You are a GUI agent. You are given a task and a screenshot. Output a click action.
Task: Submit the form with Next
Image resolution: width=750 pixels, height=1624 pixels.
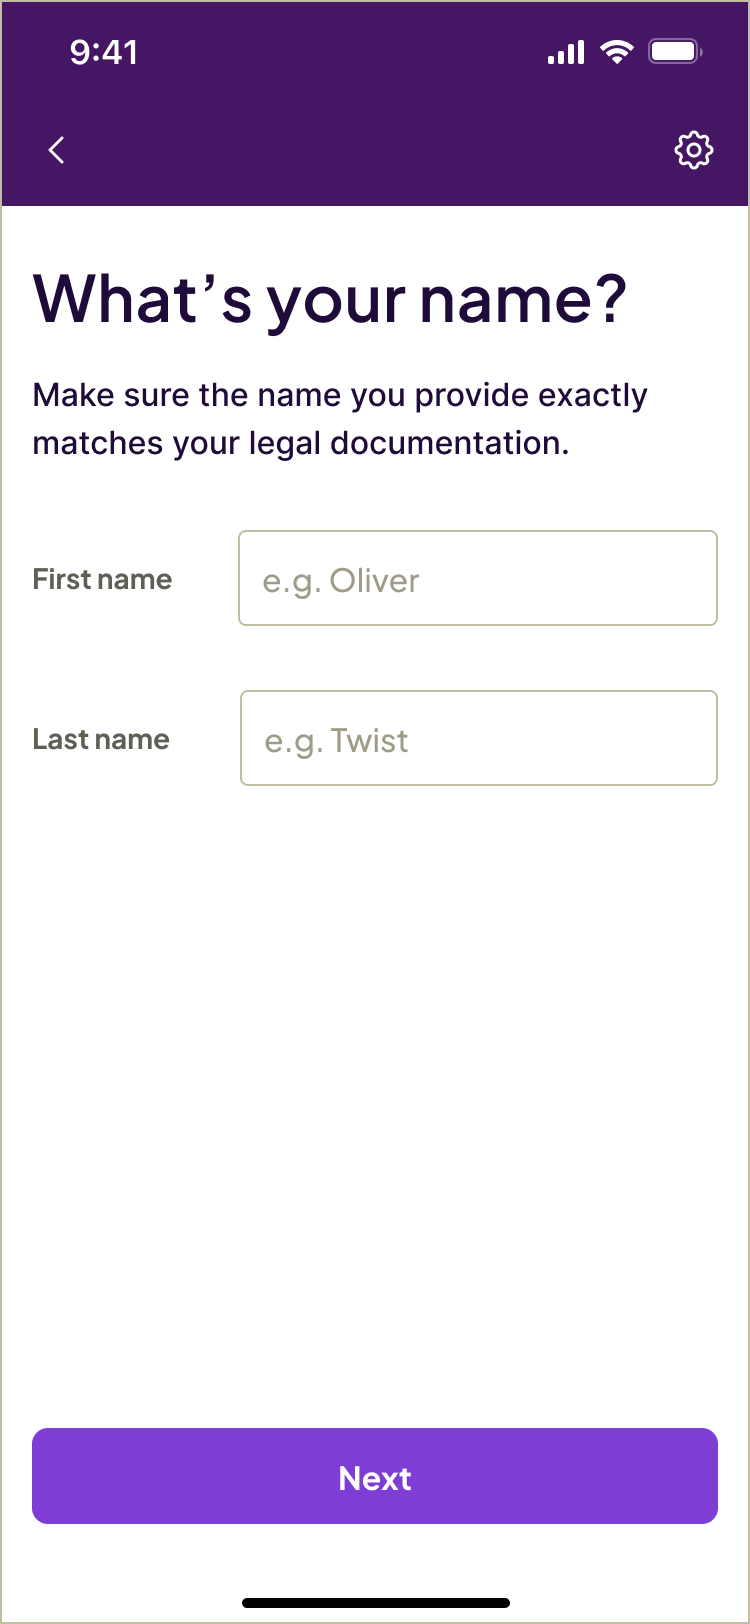pos(375,1476)
